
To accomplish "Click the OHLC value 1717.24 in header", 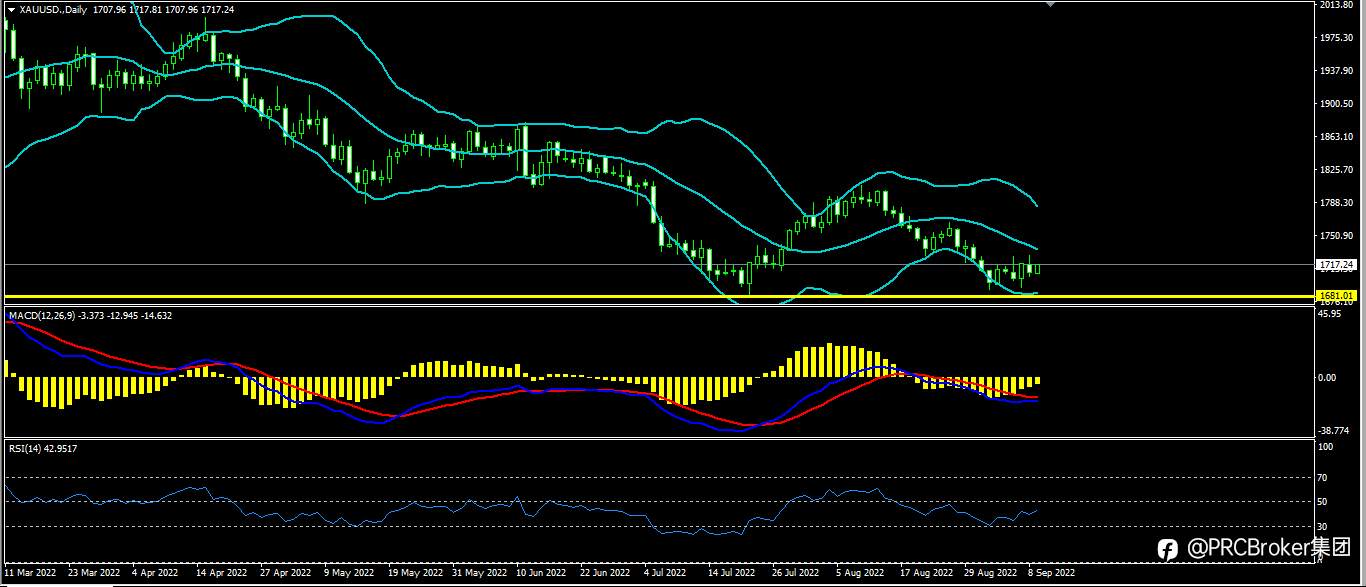I will [218, 9].
